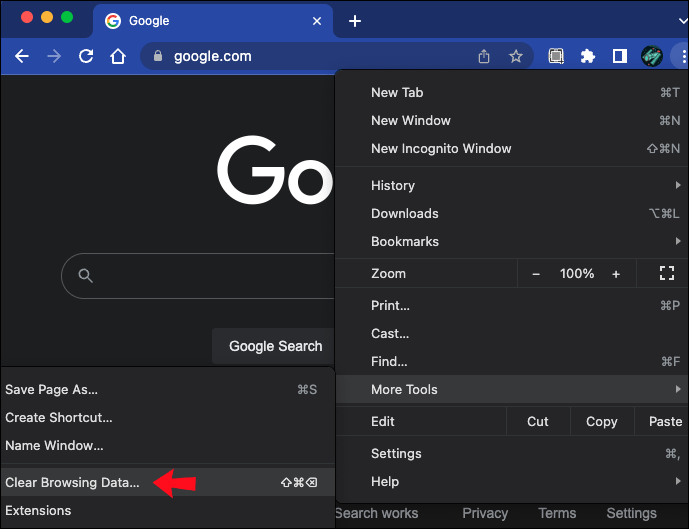Open the Terms footer link

pyautogui.click(x=557, y=513)
